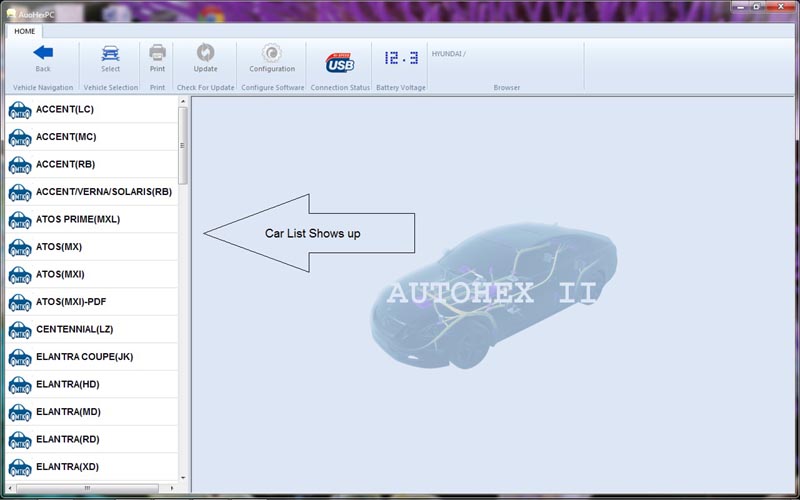Select ATOS PRIME(MXL) model
Viewport: 800px width, 500px height.
pyautogui.click(x=78, y=219)
